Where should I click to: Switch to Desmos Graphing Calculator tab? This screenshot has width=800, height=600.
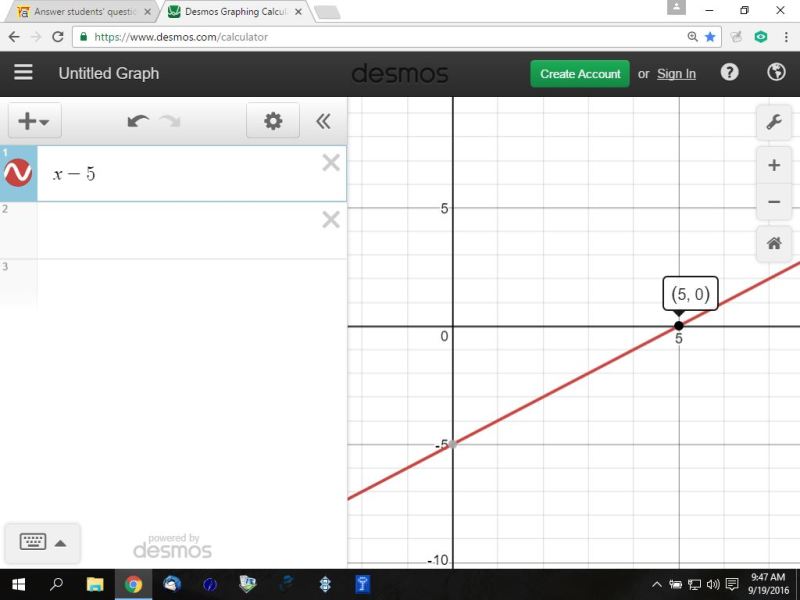(235, 11)
